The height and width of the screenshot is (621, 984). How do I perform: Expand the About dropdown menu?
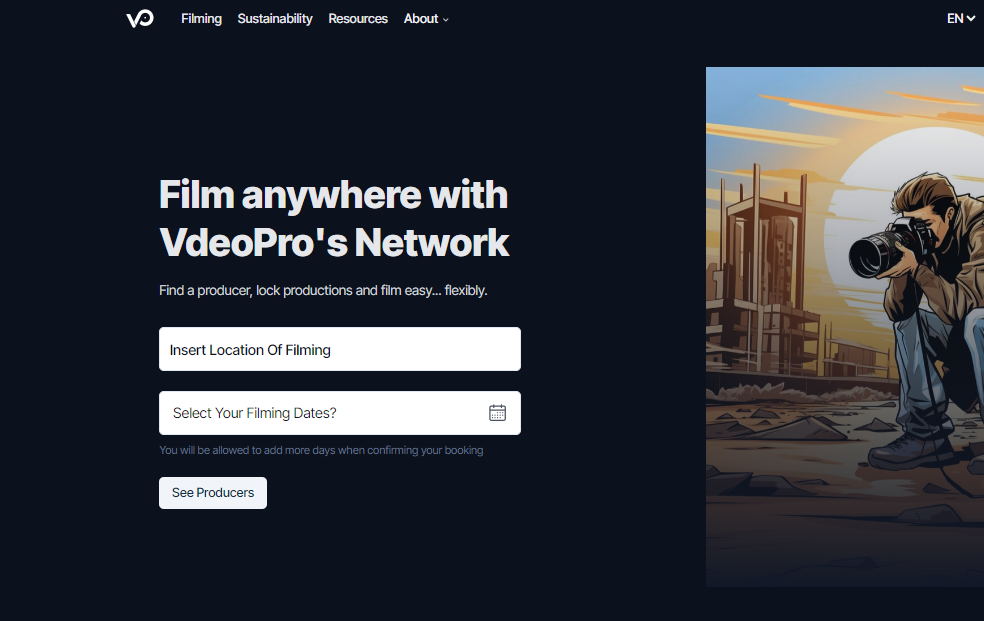click(x=426, y=19)
